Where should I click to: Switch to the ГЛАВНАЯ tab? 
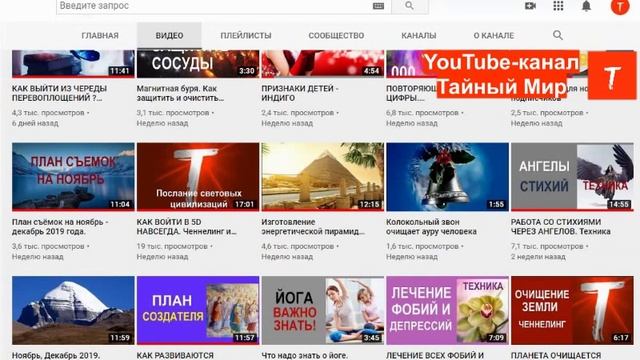click(x=100, y=36)
